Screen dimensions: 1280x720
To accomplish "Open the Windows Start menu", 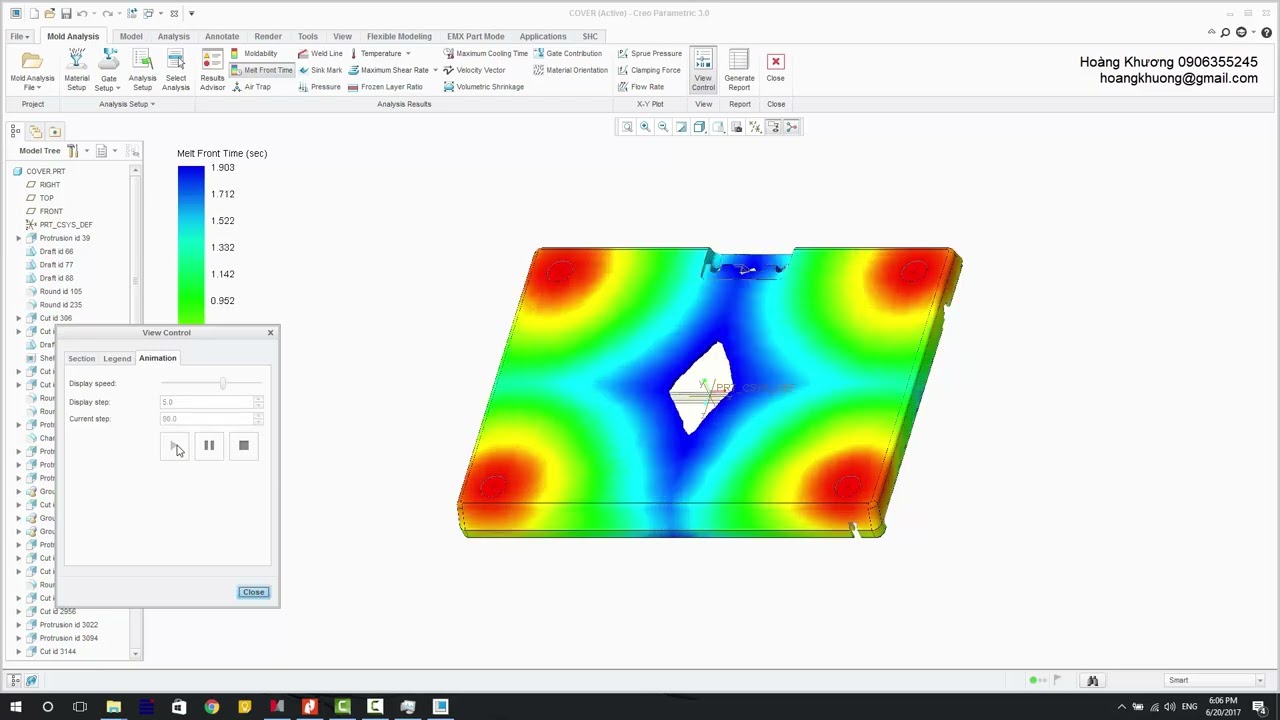I will (15, 707).
